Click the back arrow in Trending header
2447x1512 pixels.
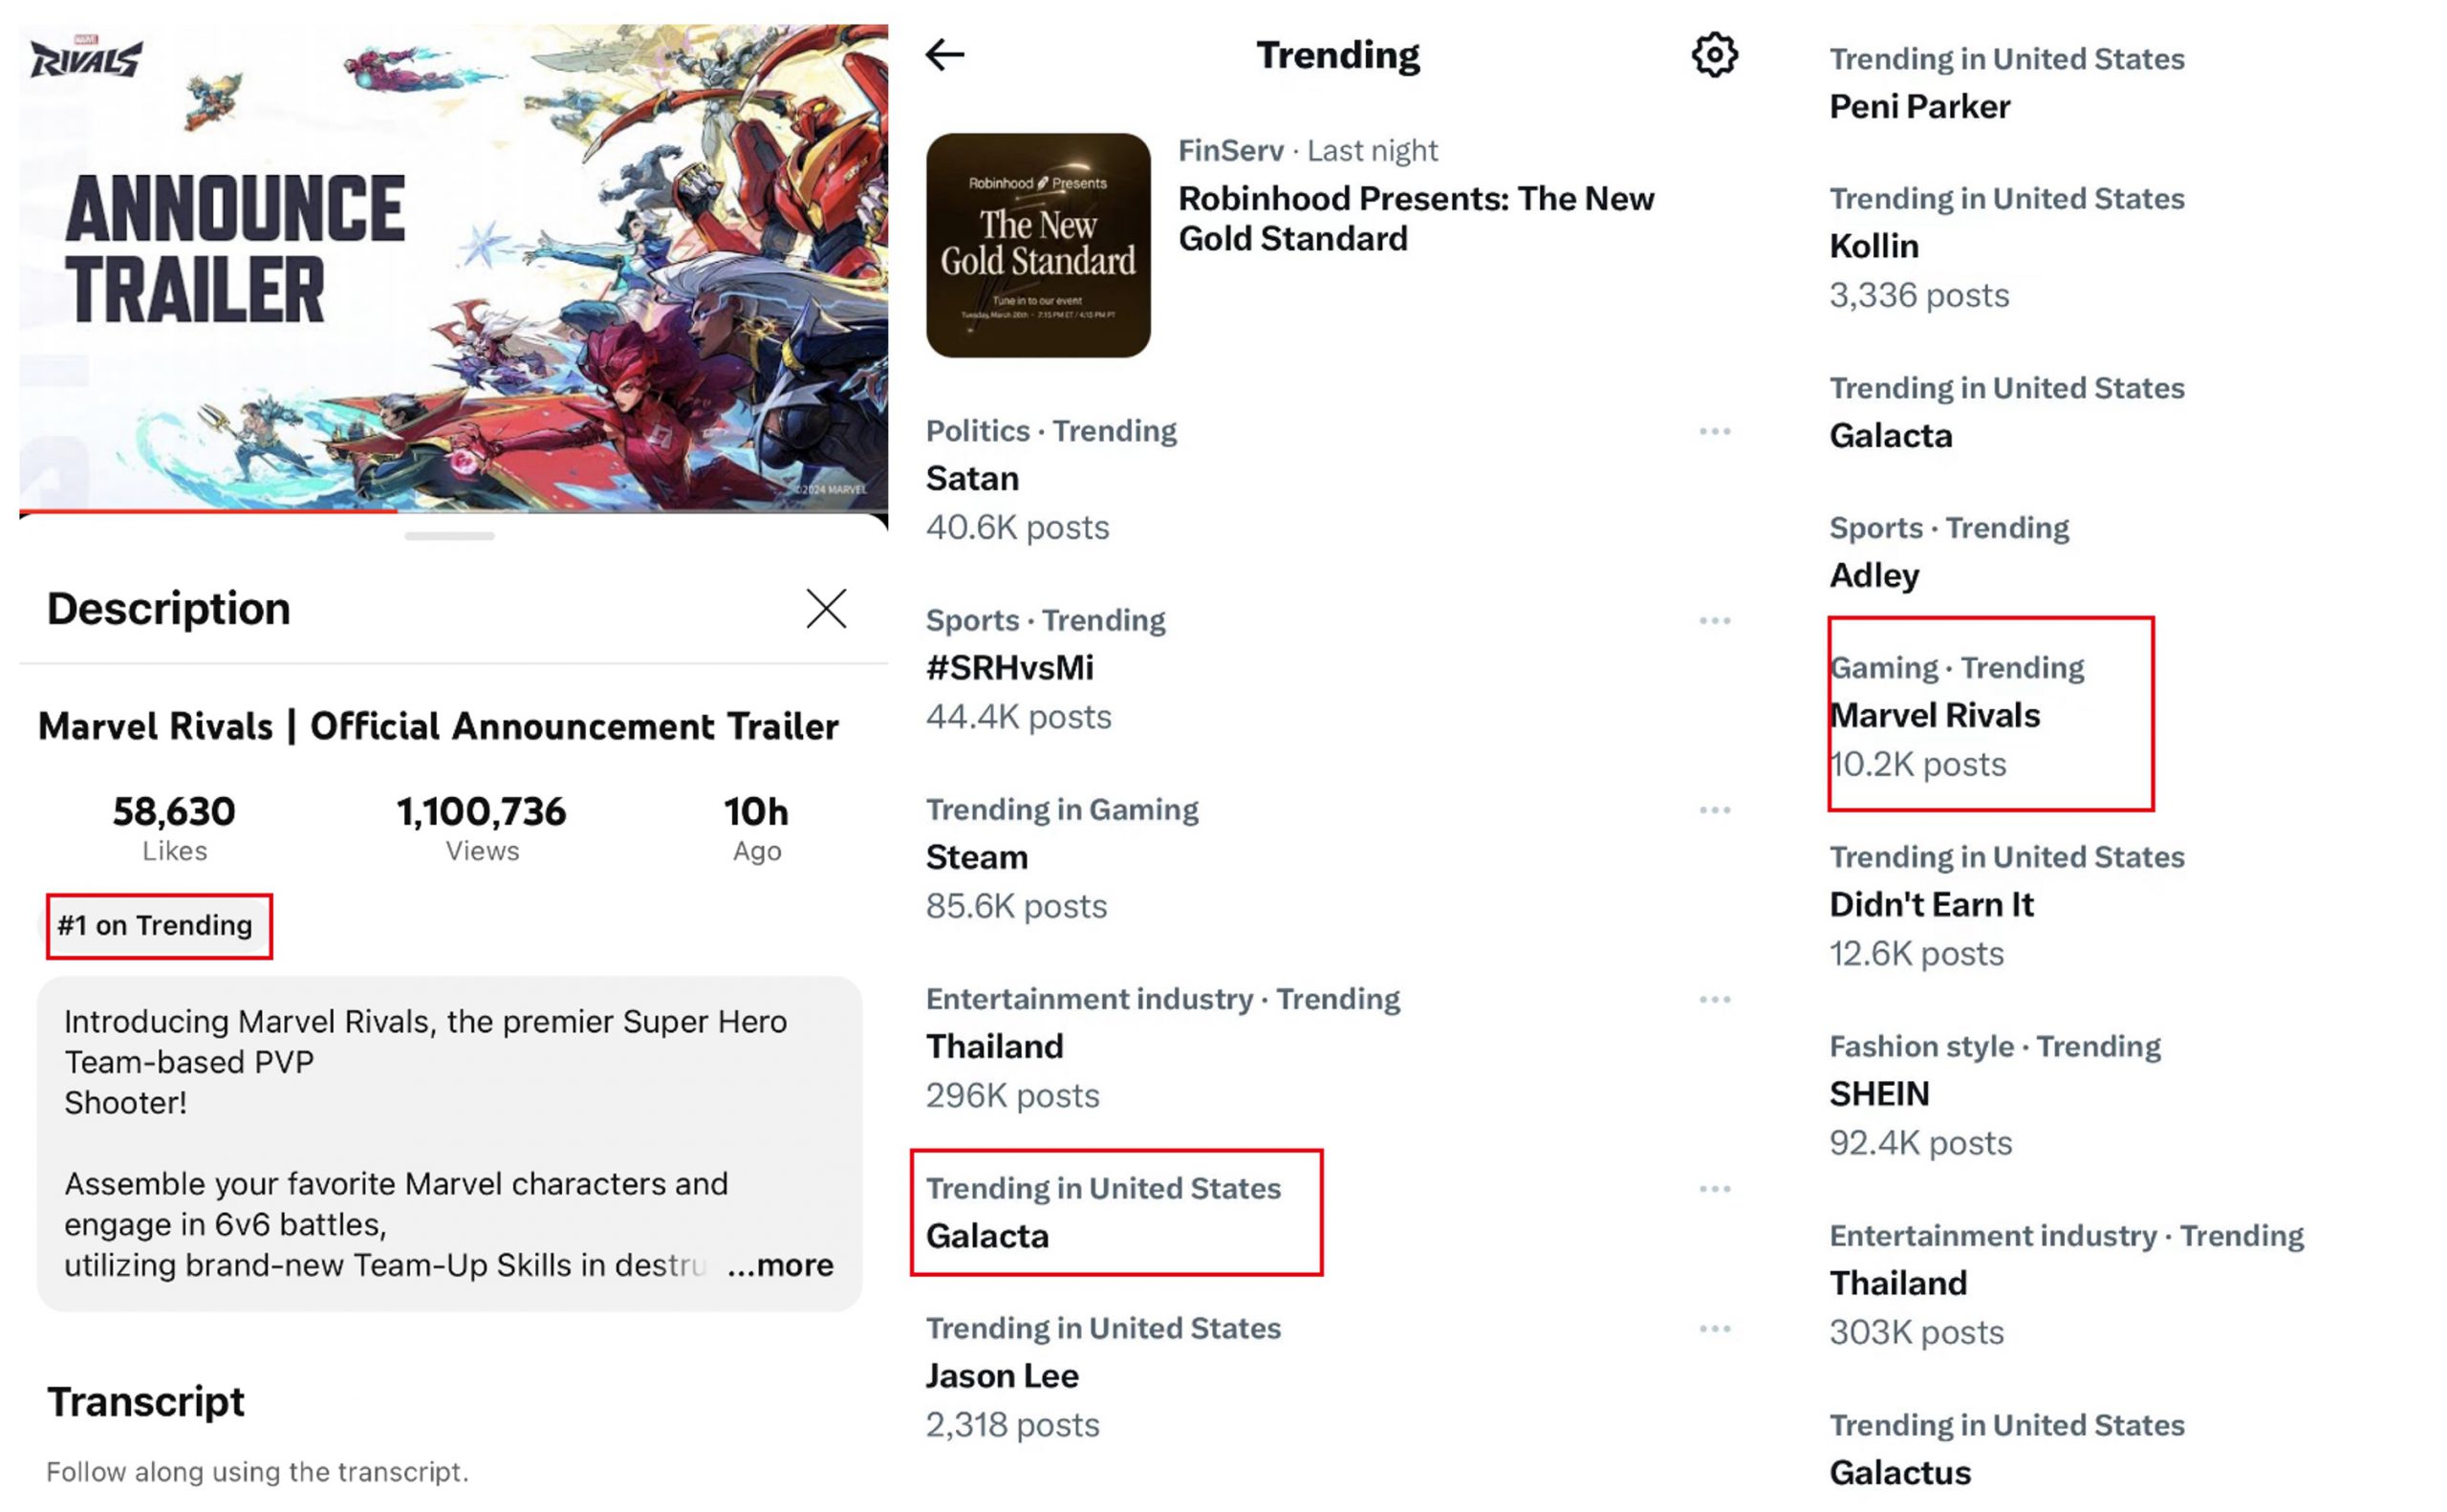[x=944, y=54]
